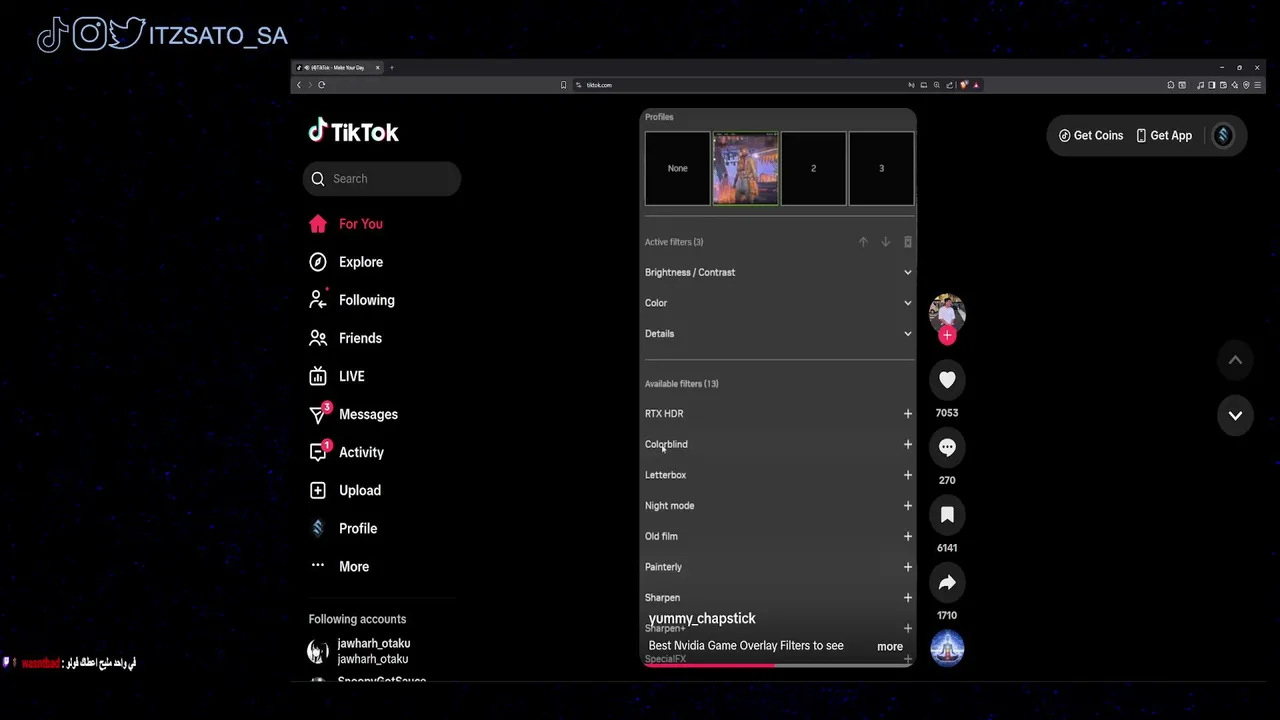The width and height of the screenshot is (1280, 720).
Task: Go to the previous video arrow
Action: click(1235, 360)
